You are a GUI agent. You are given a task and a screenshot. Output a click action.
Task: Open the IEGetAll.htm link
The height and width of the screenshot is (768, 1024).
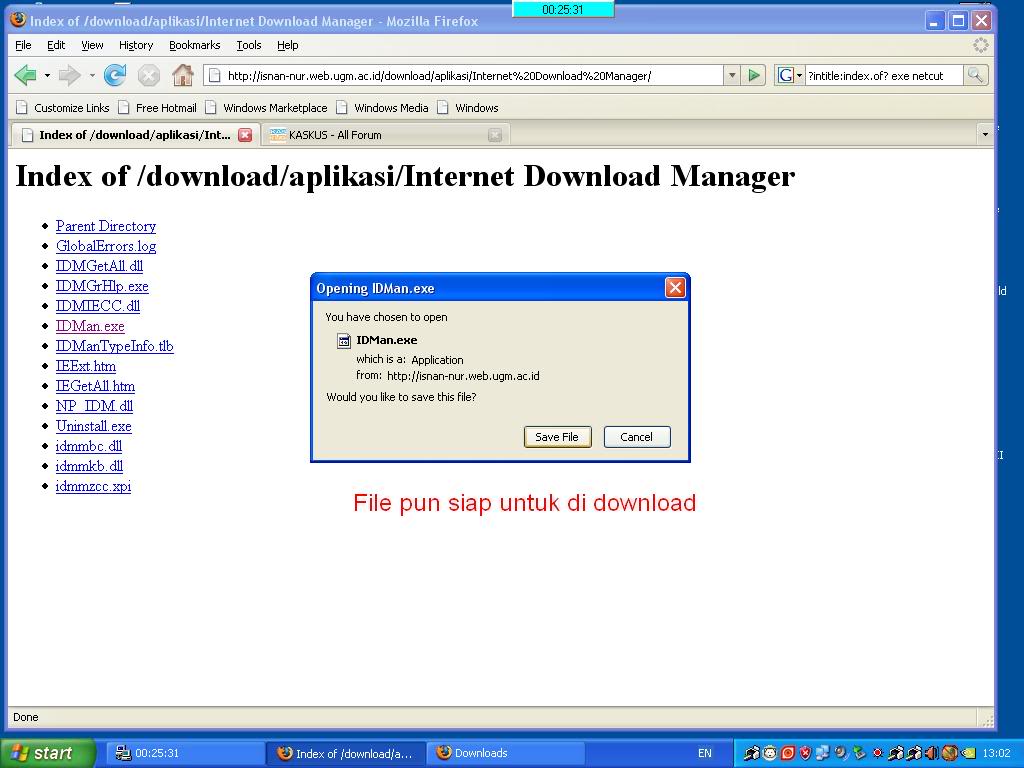(x=95, y=386)
